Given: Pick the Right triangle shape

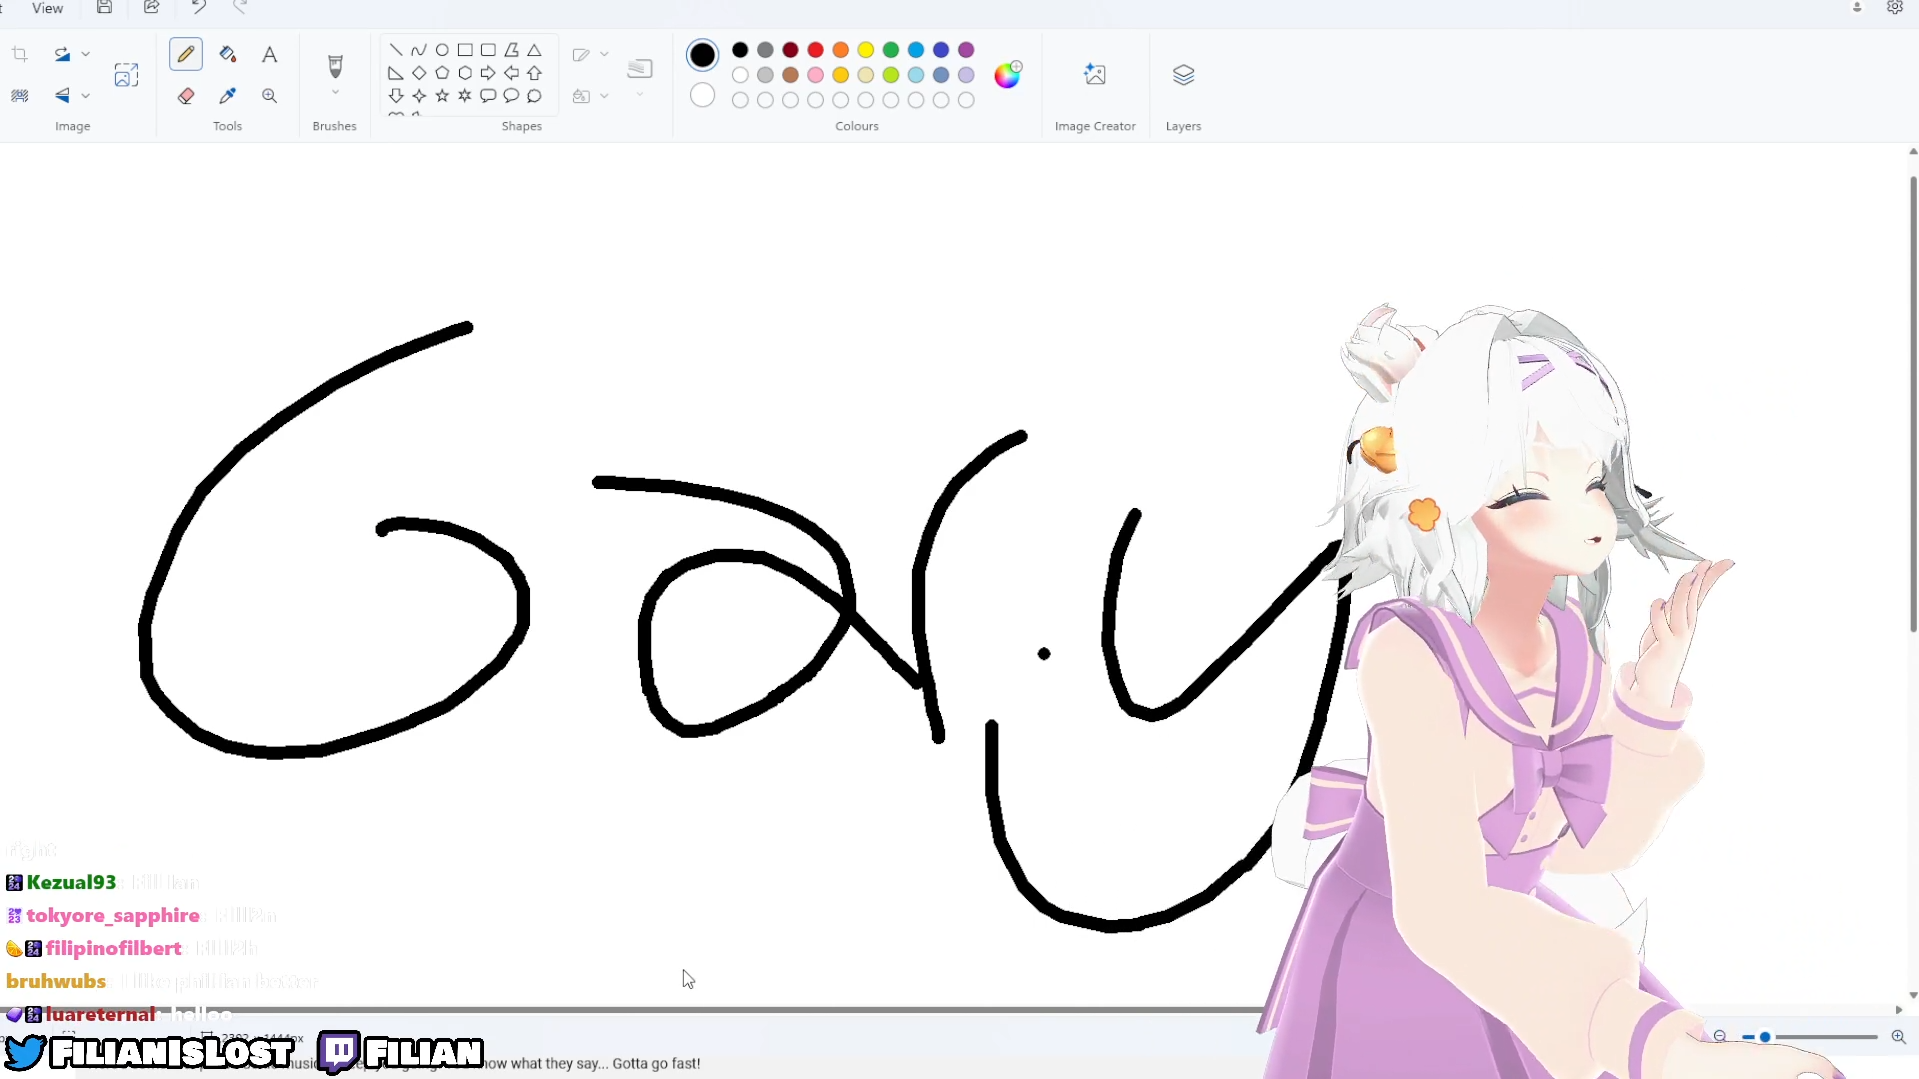Looking at the screenshot, I should click(396, 73).
